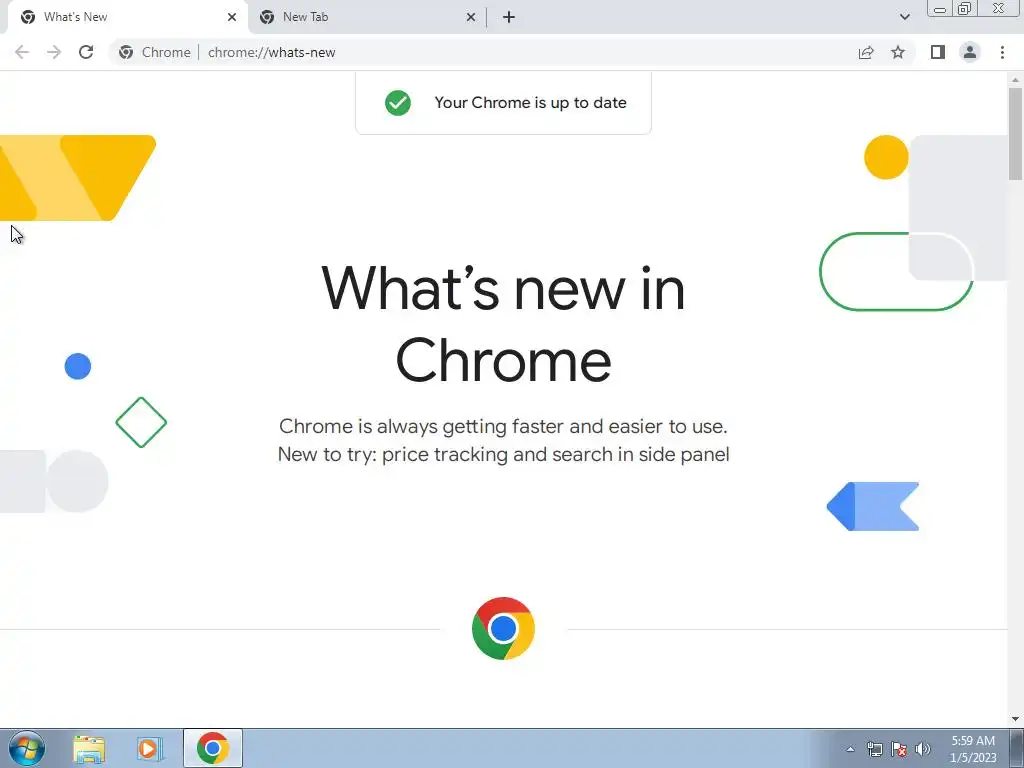The height and width of the screenshot is (768, 1024).
Task: Close the What's New tab
Action: click(232, 17)
